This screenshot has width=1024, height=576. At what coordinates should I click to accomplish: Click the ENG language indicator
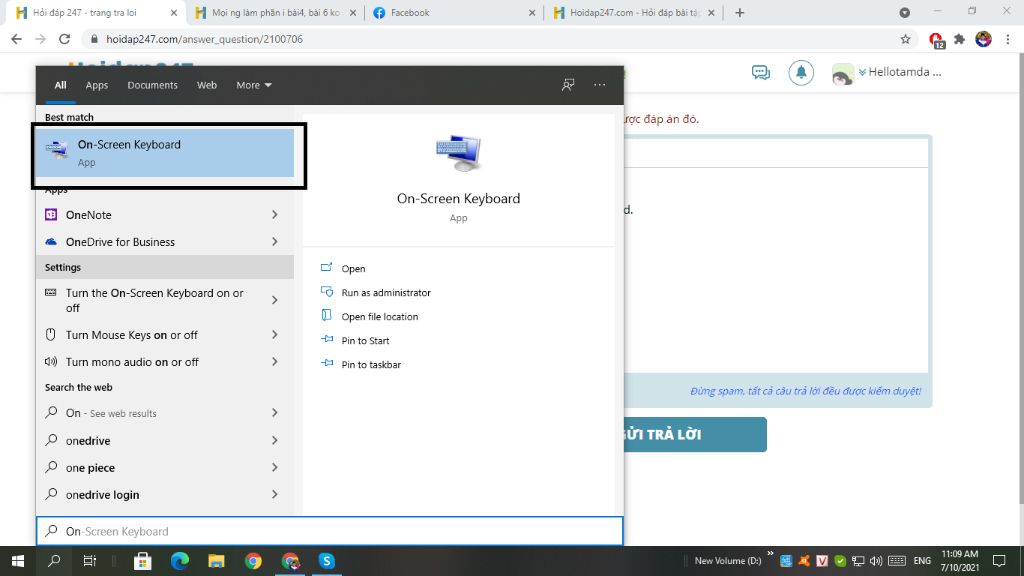tap(922, 561)
